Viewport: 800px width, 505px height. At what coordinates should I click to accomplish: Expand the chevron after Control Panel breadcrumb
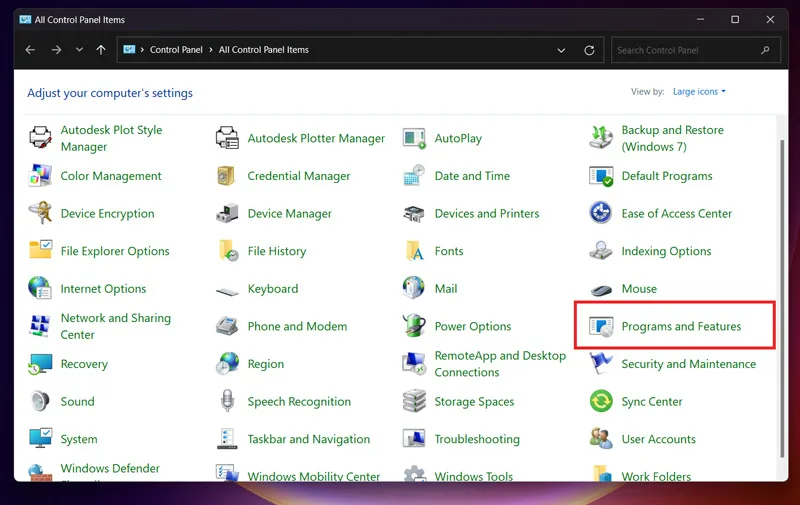click(x=211, y=49)
